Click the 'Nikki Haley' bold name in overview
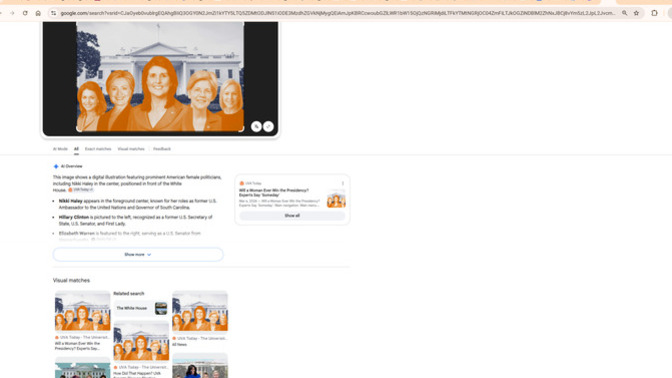Image resolution: width=672 pixels, height=378 pixels. point(71,201)
